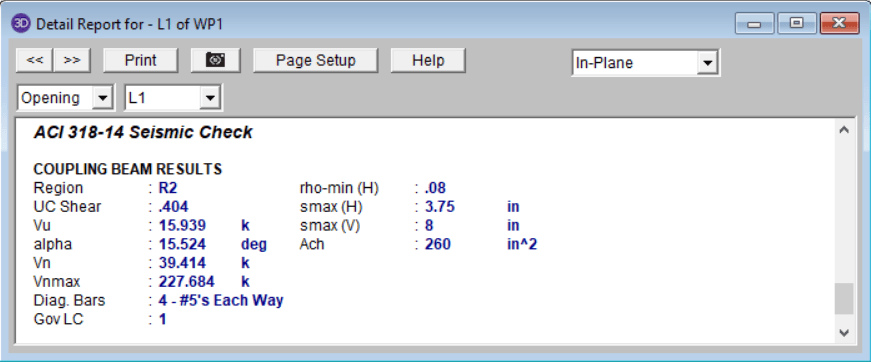
Task: Open the In-Plane dropdown
Action: point(707,63)
